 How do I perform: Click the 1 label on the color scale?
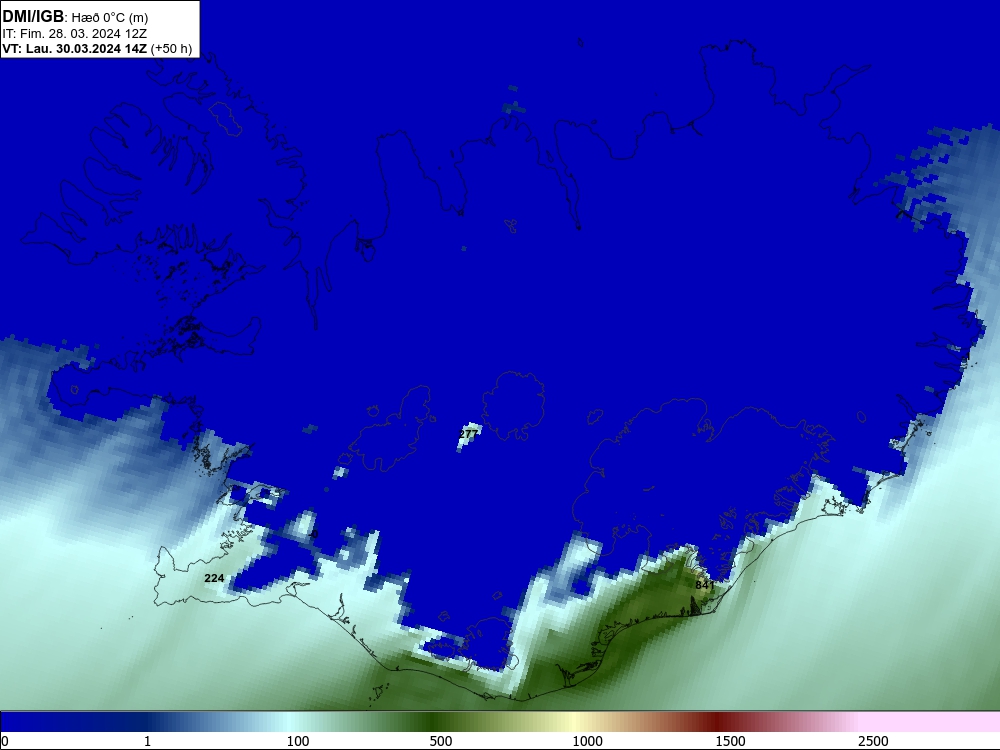click(147, 741)
